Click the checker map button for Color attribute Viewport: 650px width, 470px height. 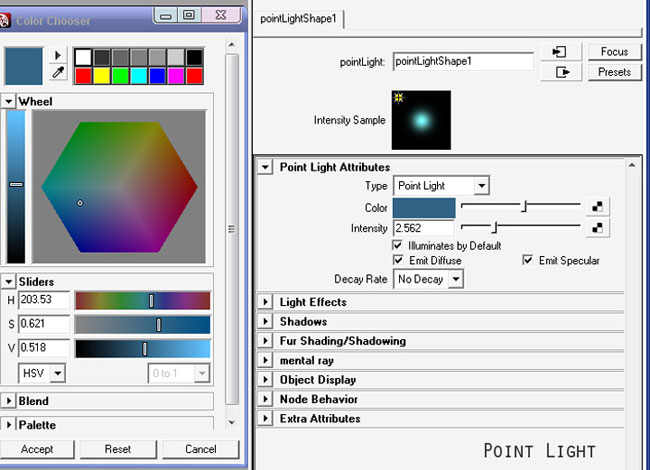point(597,206)
